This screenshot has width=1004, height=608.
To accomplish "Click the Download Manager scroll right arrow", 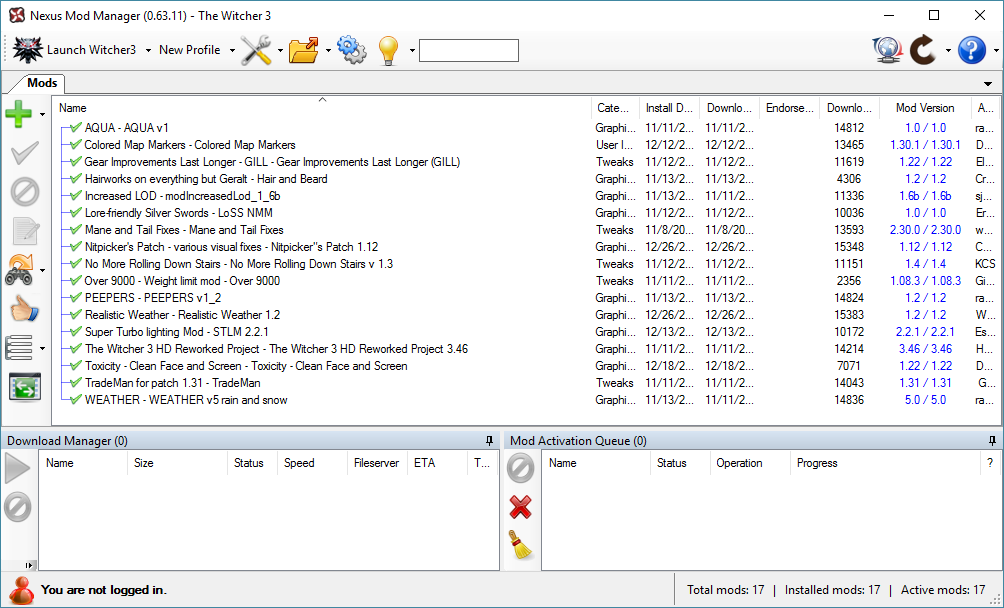I will tap(28, 565).
